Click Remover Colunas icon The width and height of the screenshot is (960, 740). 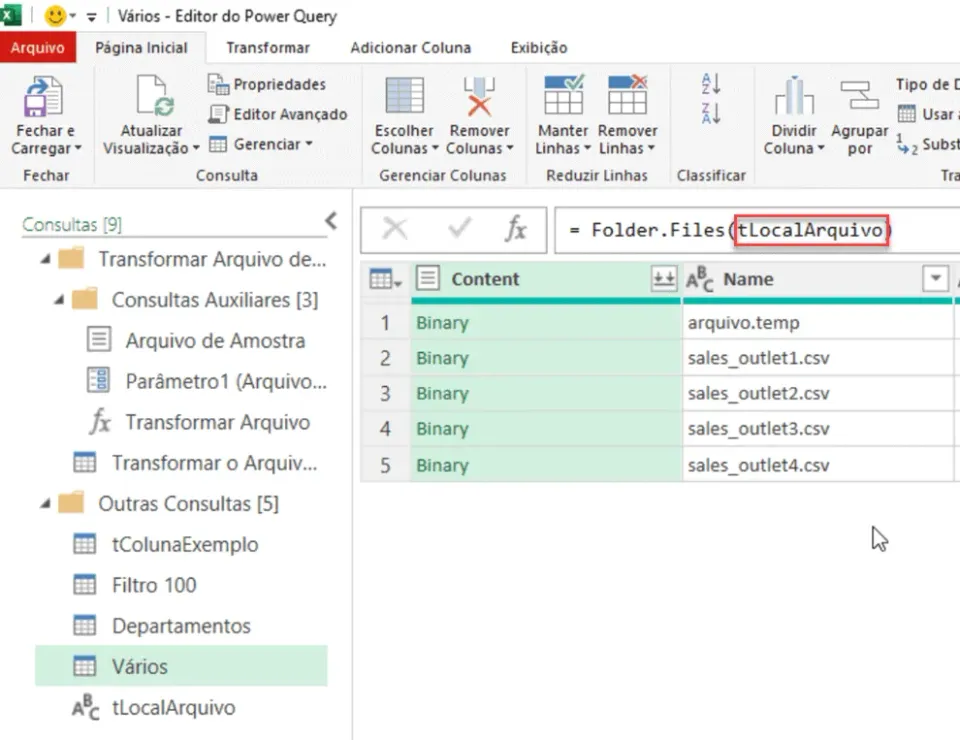479,96
